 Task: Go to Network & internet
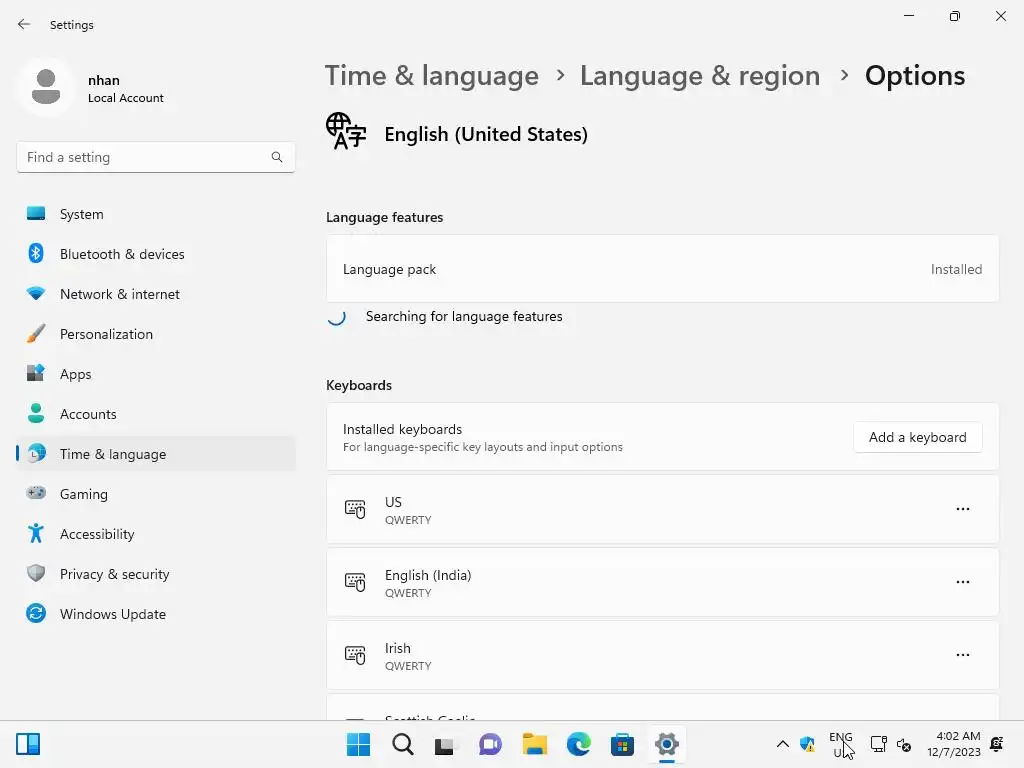click(155, 294)
